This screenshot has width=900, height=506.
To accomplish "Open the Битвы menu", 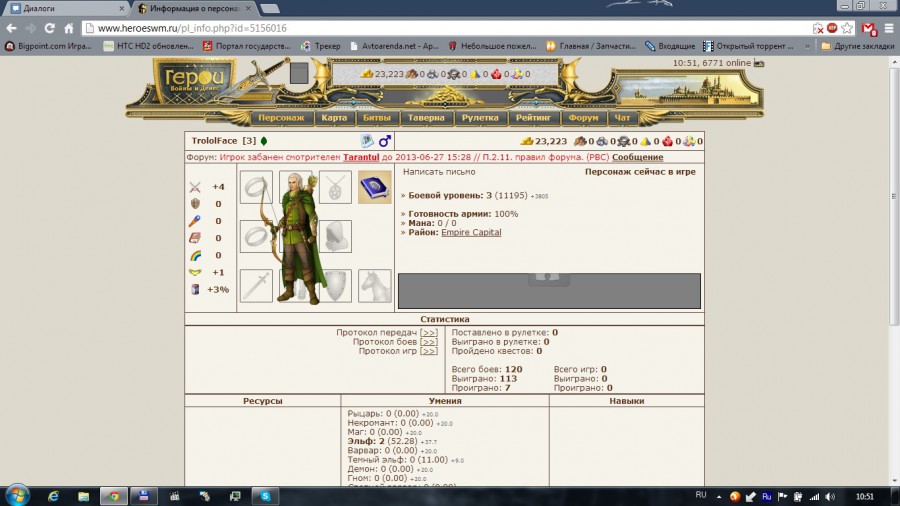I will click(x=377, y=118).
